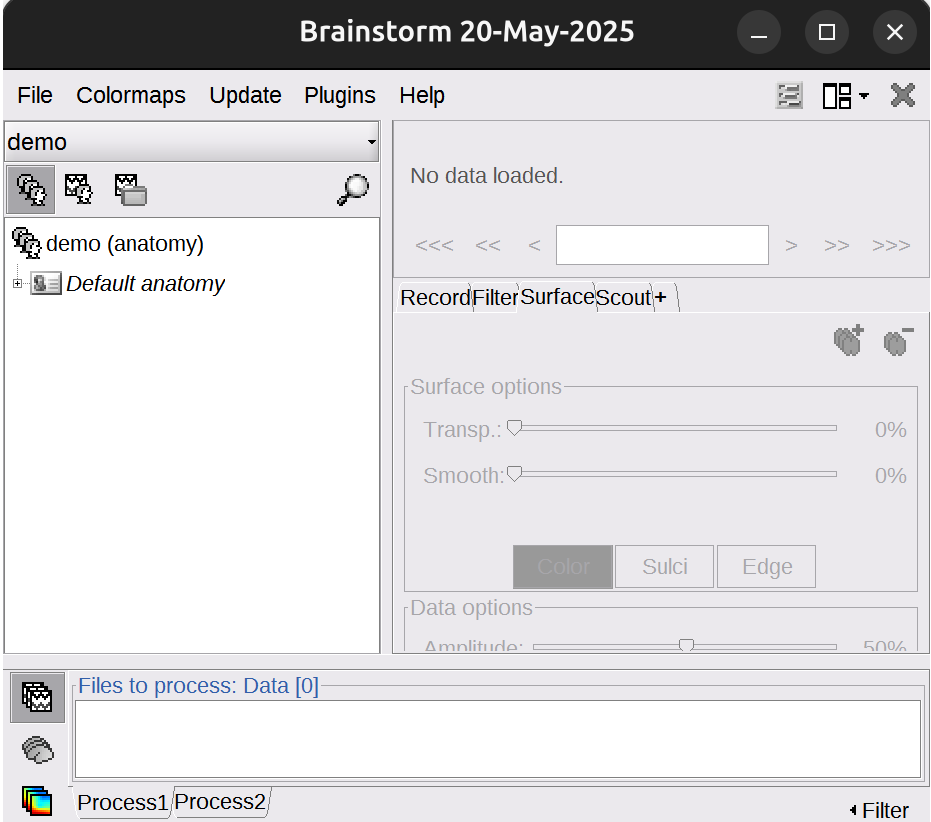
Task: Switch to functional data by subjects view
Action: tap(78, 189)
